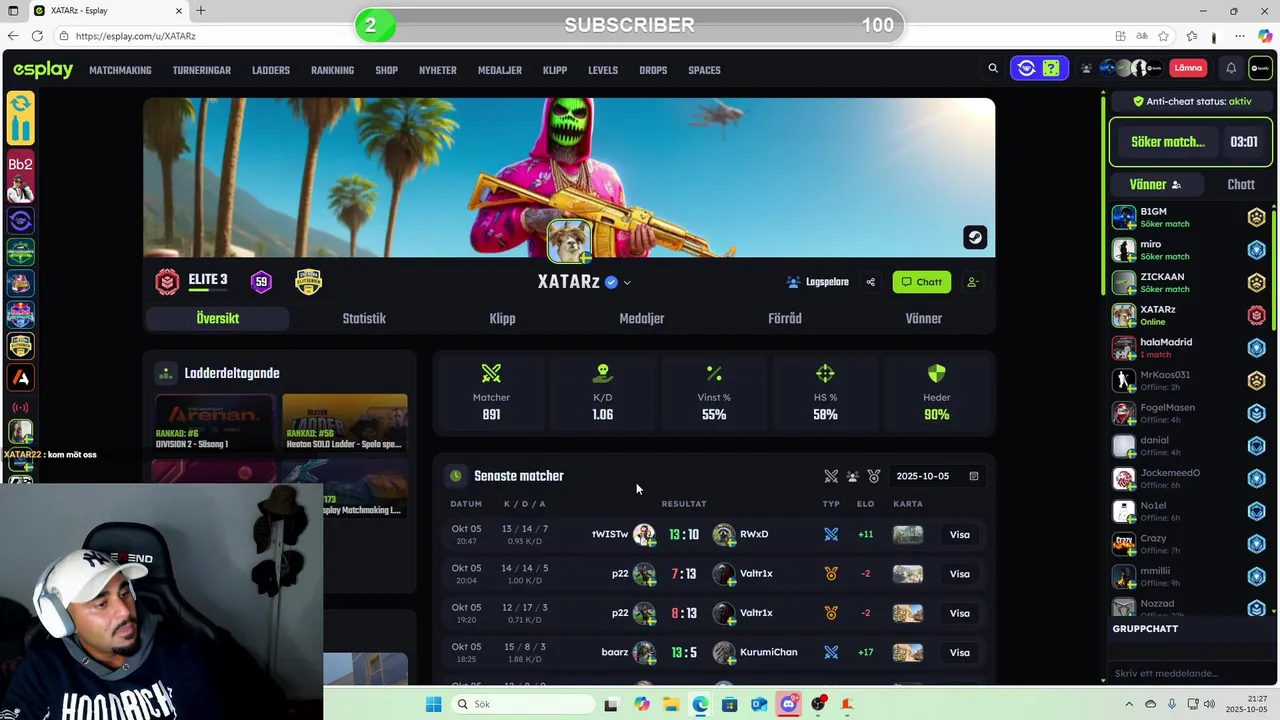The width and height of the screenshot is (1280, 720).
Task: Open the user avatar menu in header
Action: click(1260, 68)
